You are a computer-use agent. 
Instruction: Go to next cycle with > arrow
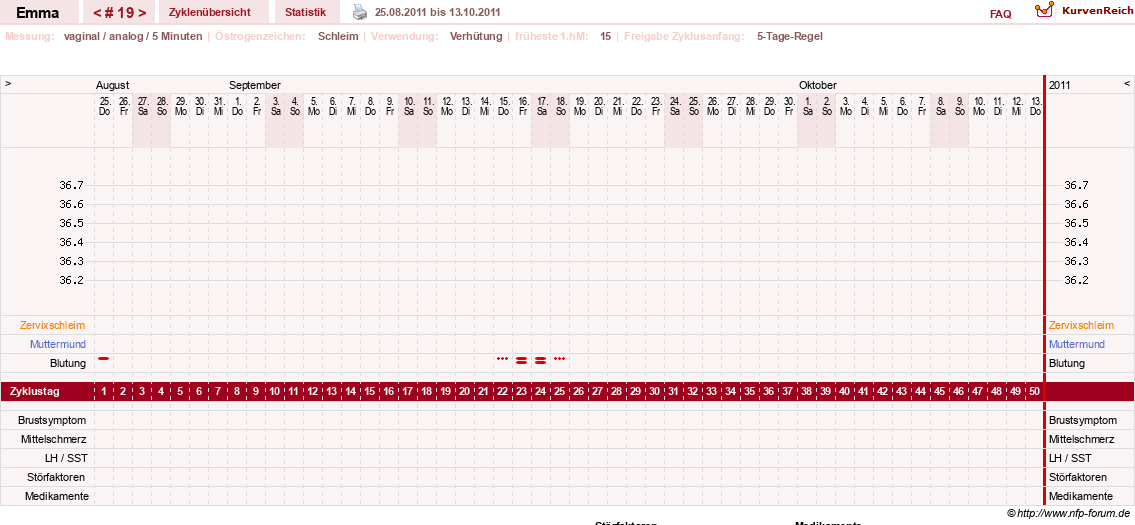click(x=143, y=12)
